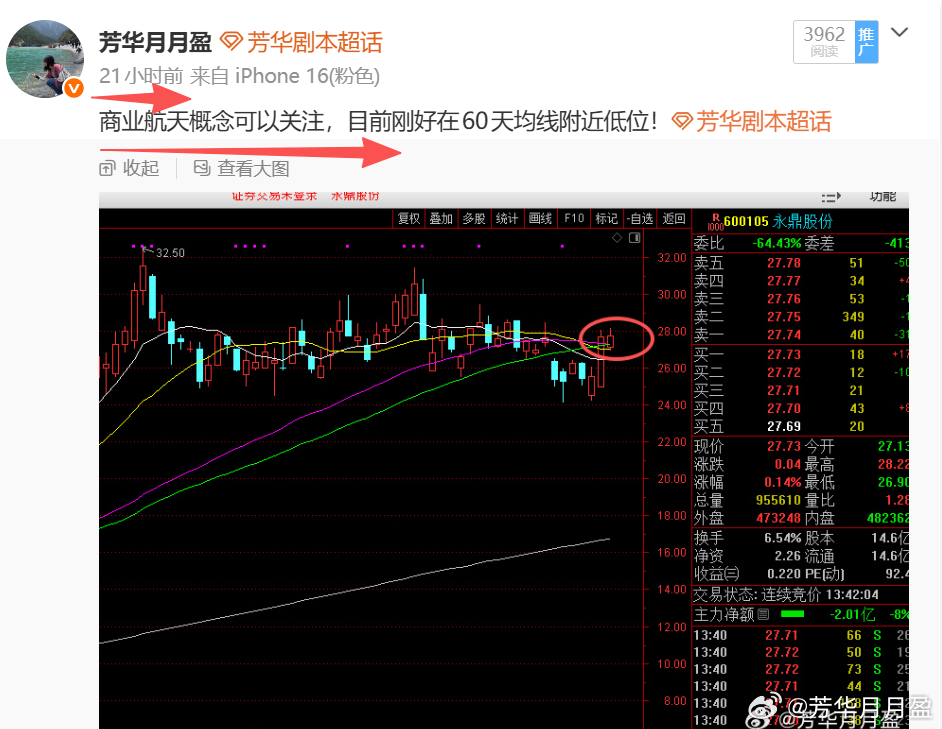Select 卖一 price 27.74

pyautogui.click(x=784, y=335)
